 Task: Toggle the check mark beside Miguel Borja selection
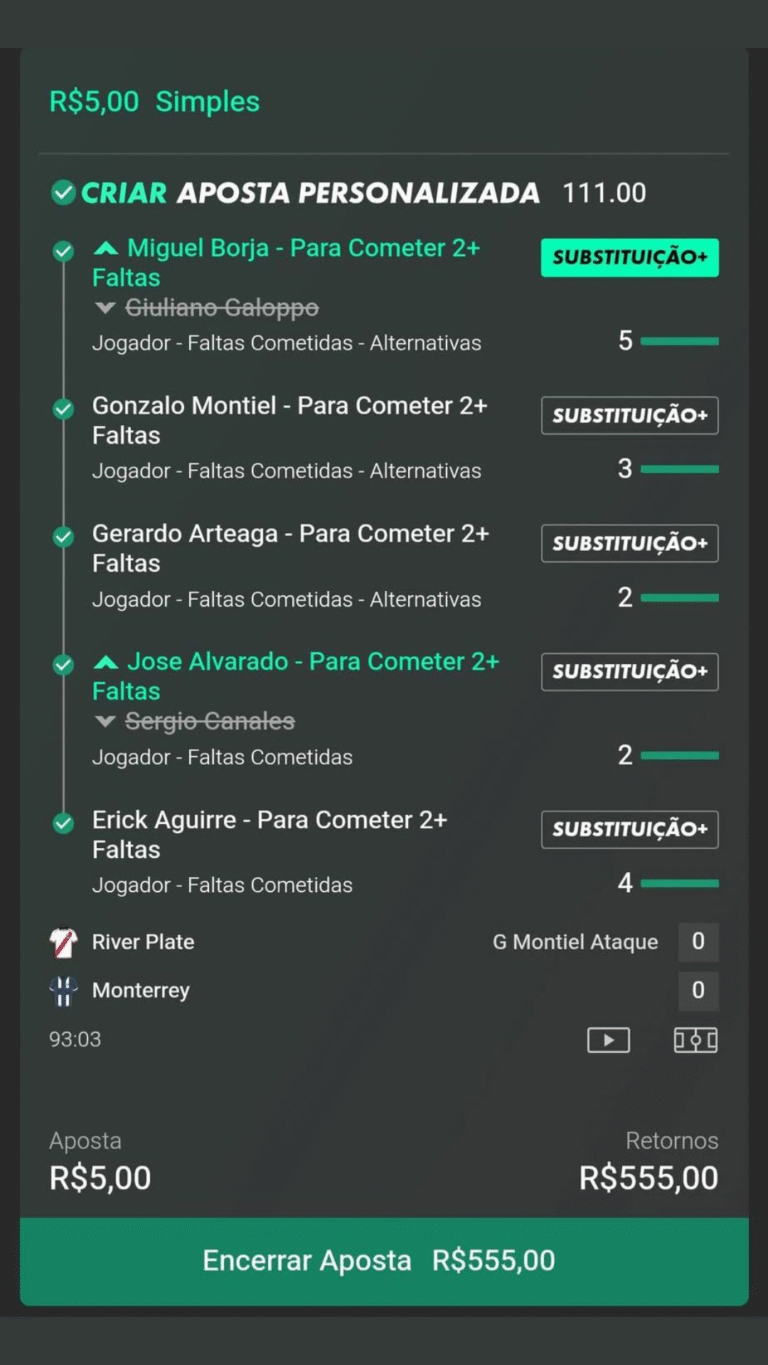click(x=63, y=251)
